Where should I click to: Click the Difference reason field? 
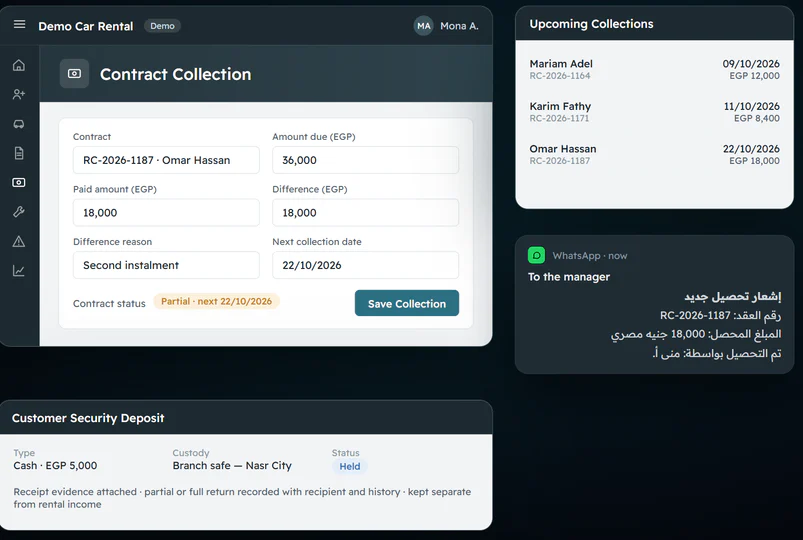click(166, 265)
